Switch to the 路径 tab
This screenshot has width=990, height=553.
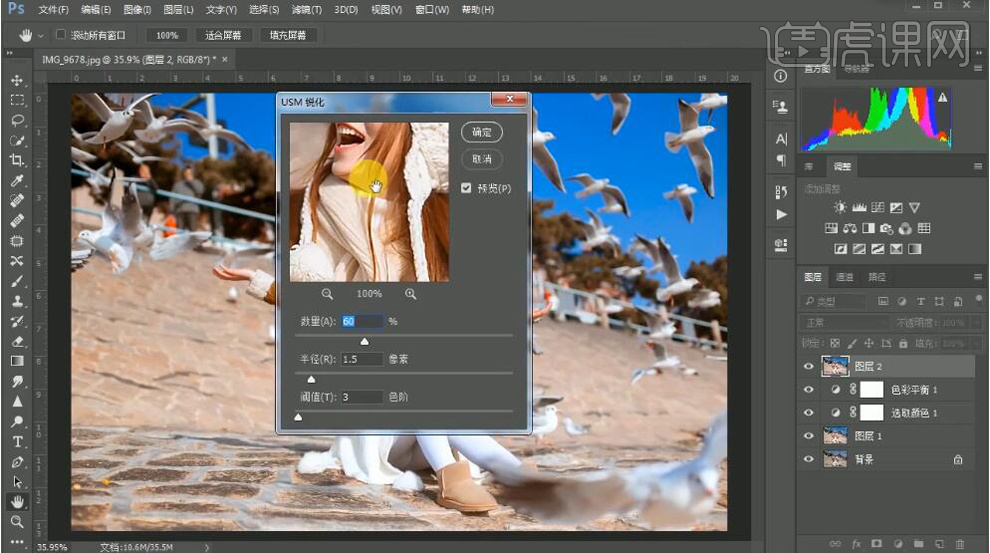coord(876,277)
